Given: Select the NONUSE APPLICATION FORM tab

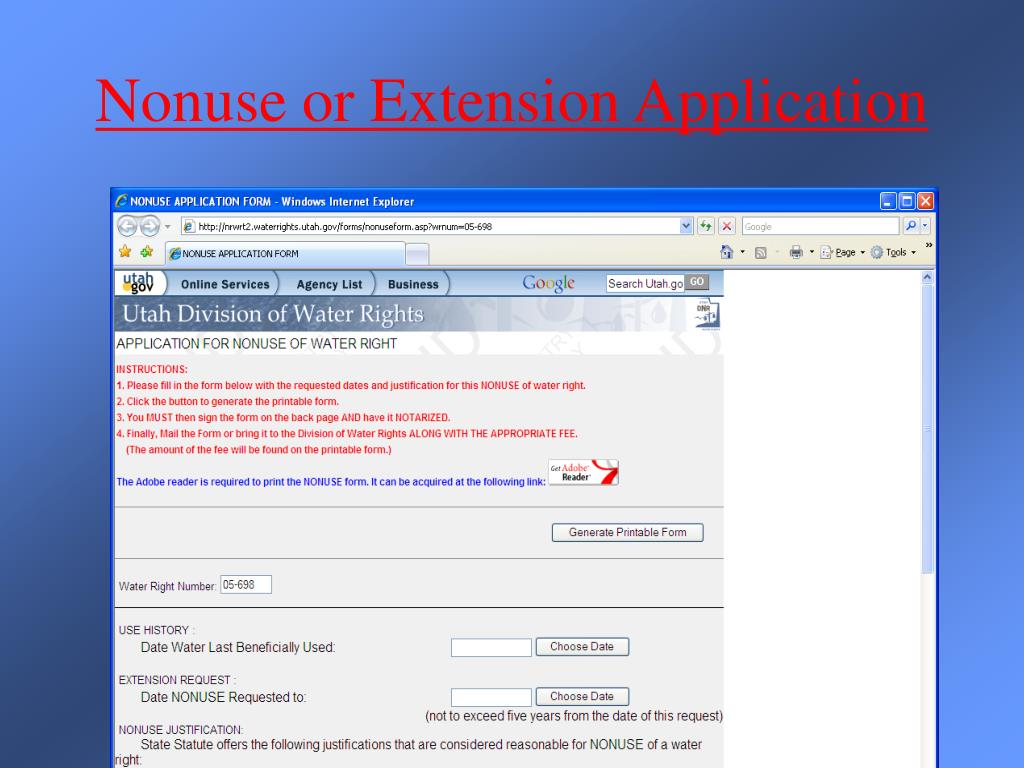Looking at the screenshot, I should click(x=285, y=253).
